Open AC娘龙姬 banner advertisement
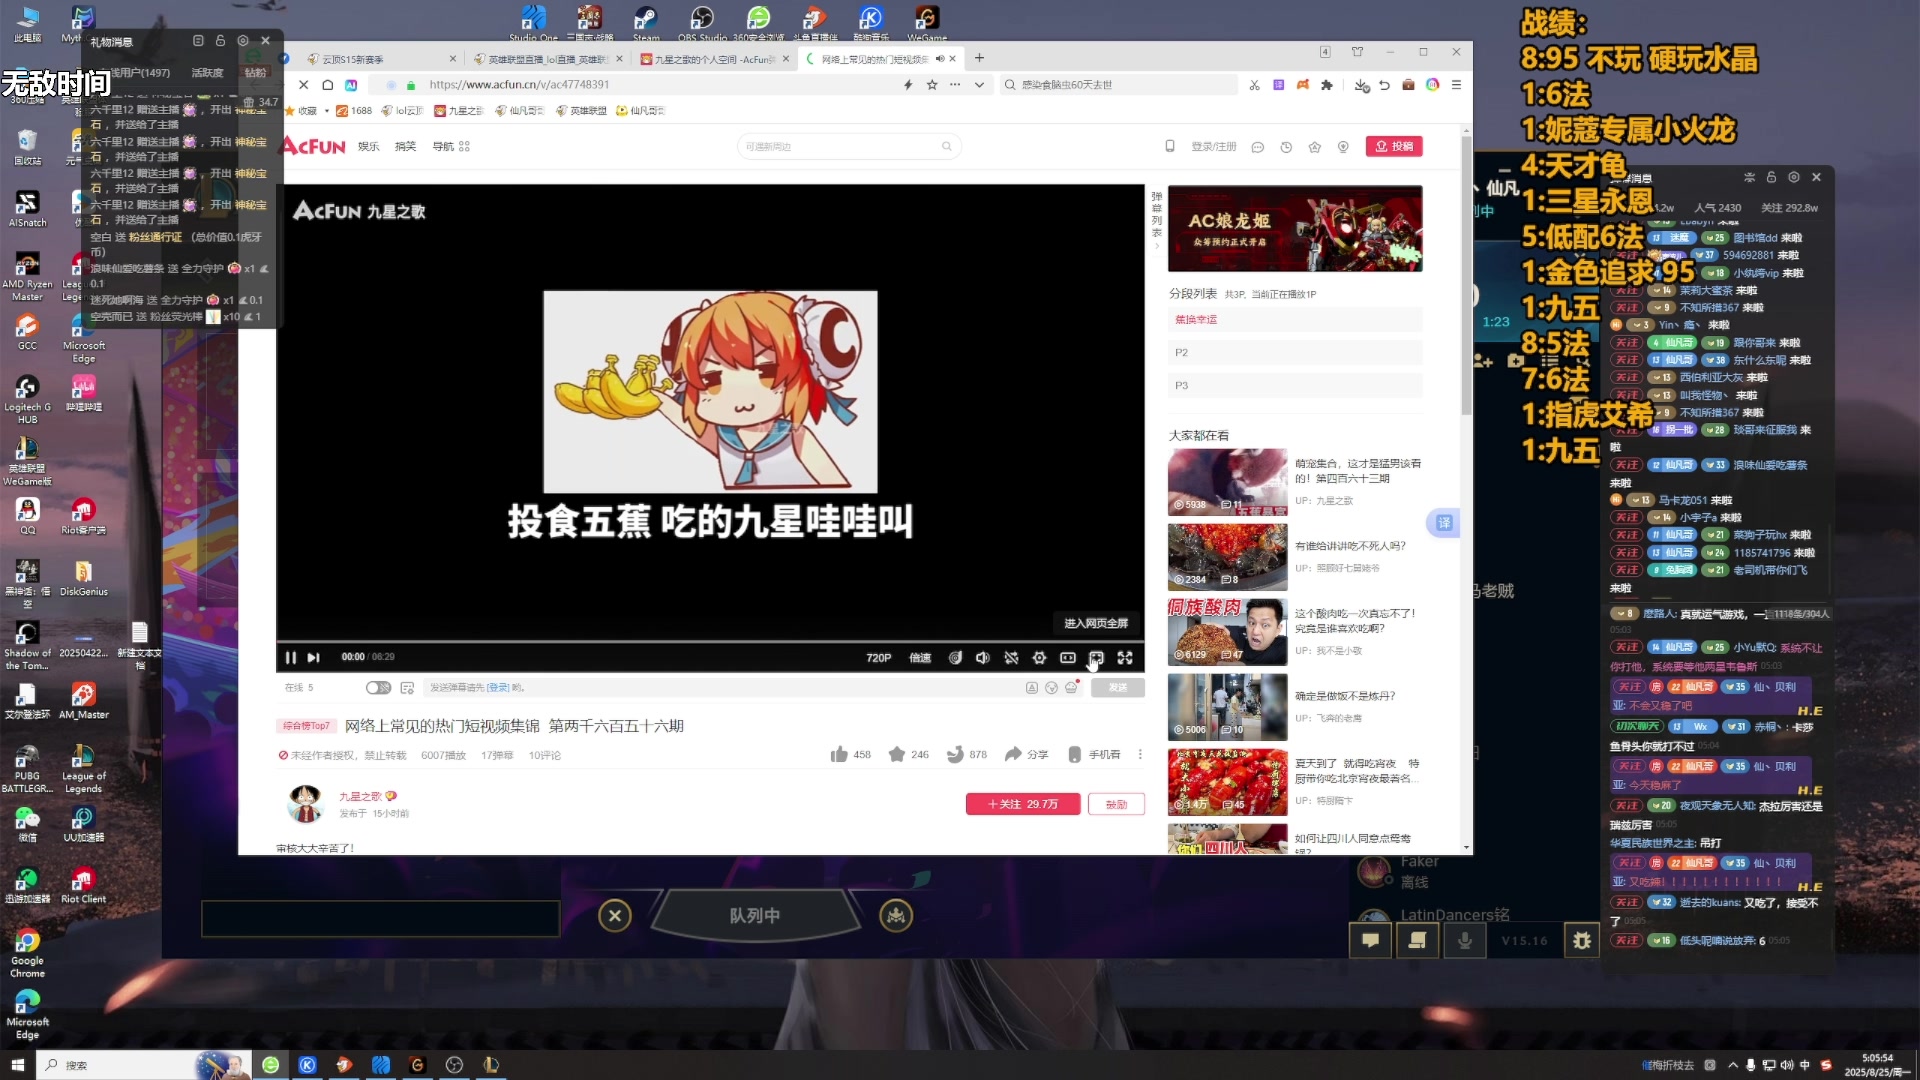Viewport: 1920px width, 1080px height. (1295, 228)
